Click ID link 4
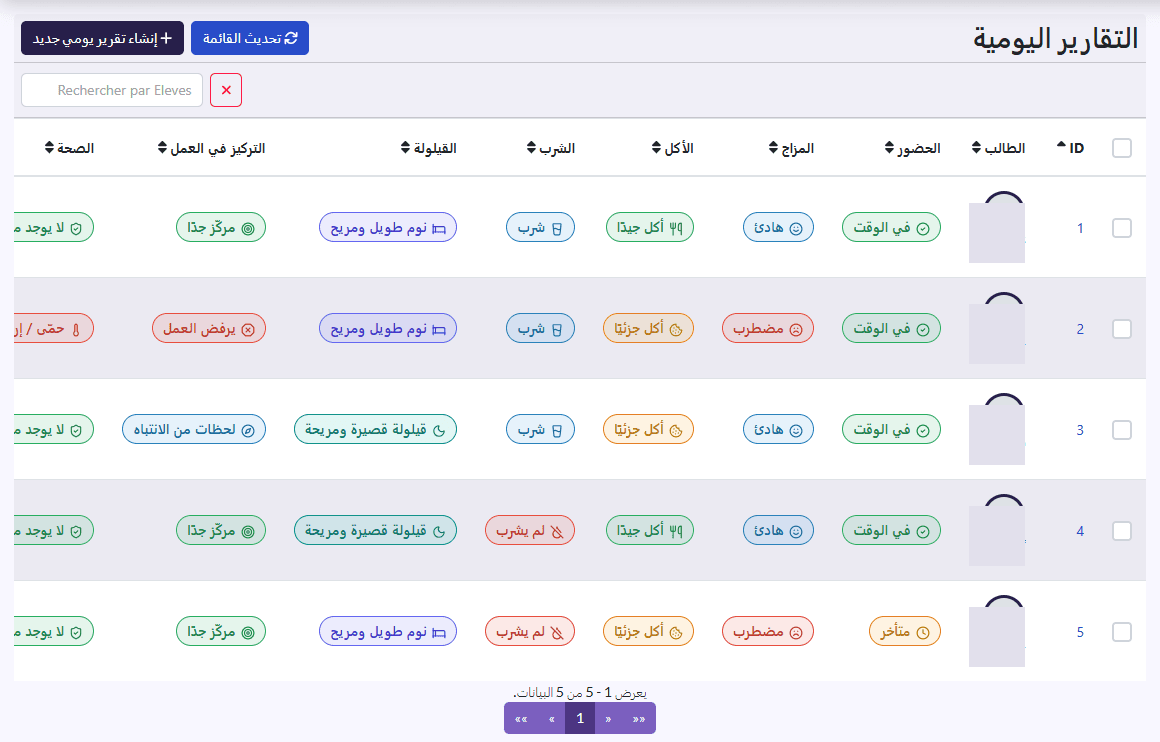Viewport: 1160px width, 742px height. click(x=1079, y=530)
